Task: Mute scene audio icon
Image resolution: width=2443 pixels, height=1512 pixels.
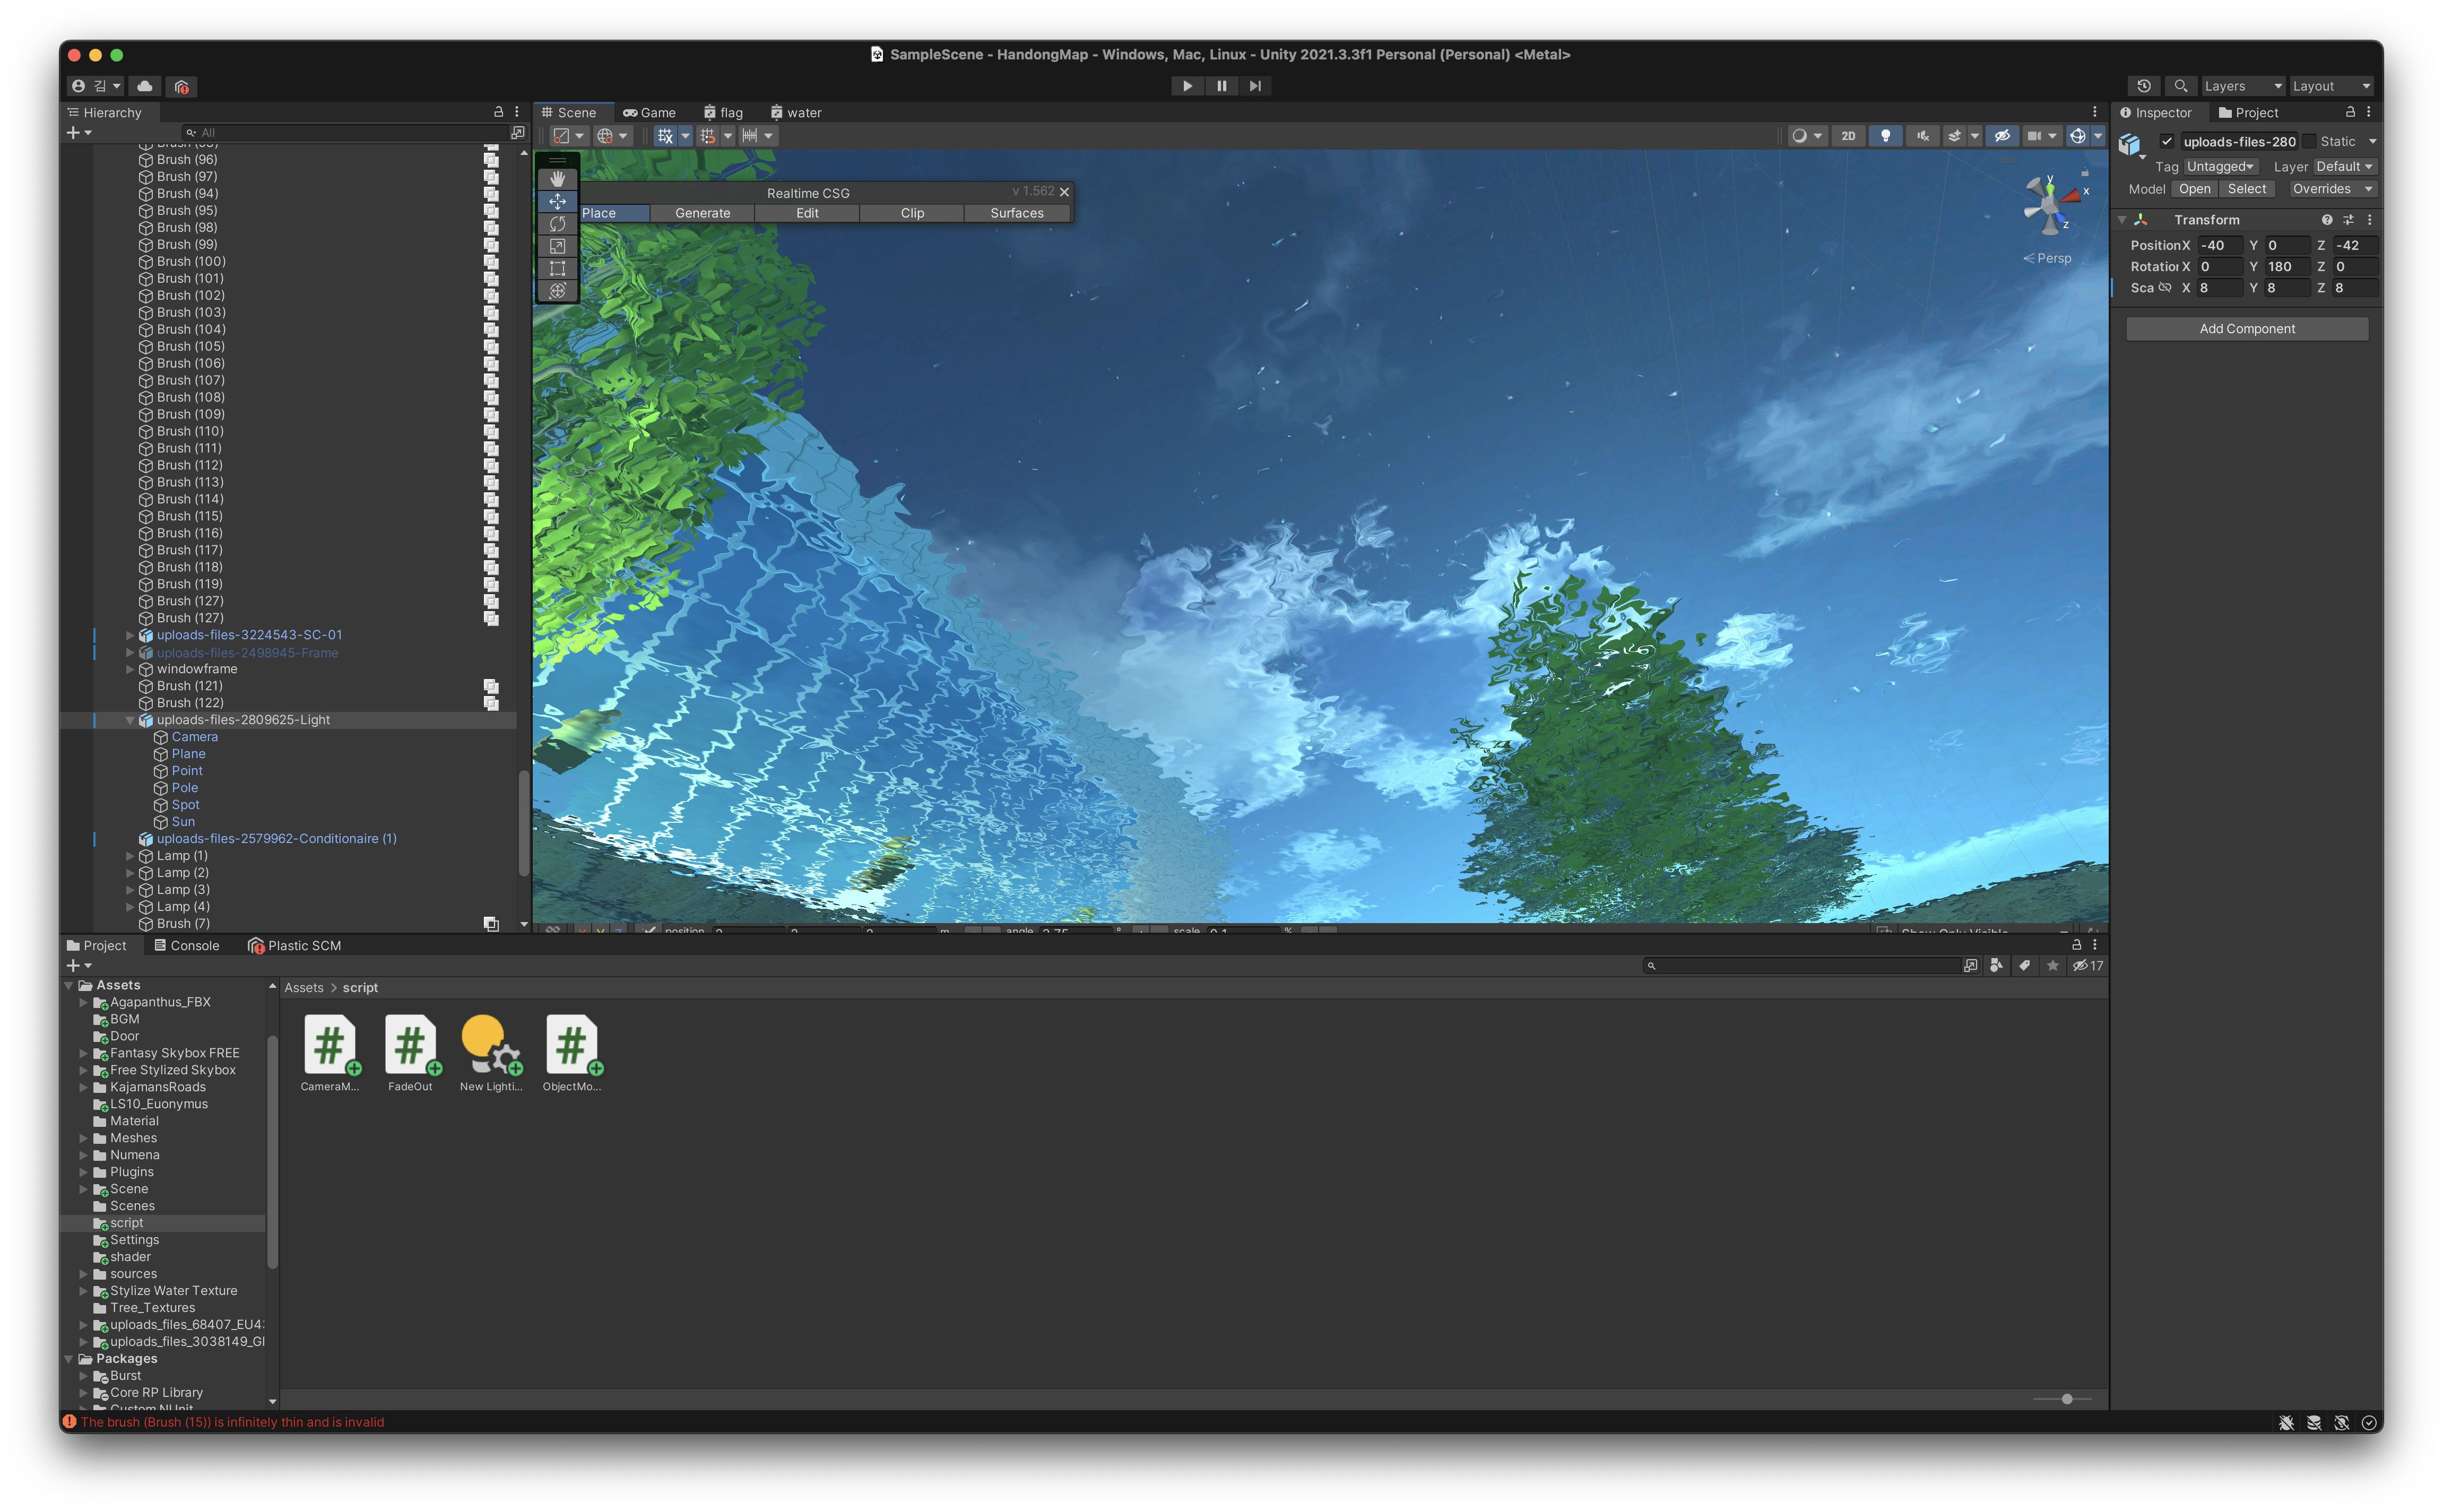Action: click(1922, 136)
